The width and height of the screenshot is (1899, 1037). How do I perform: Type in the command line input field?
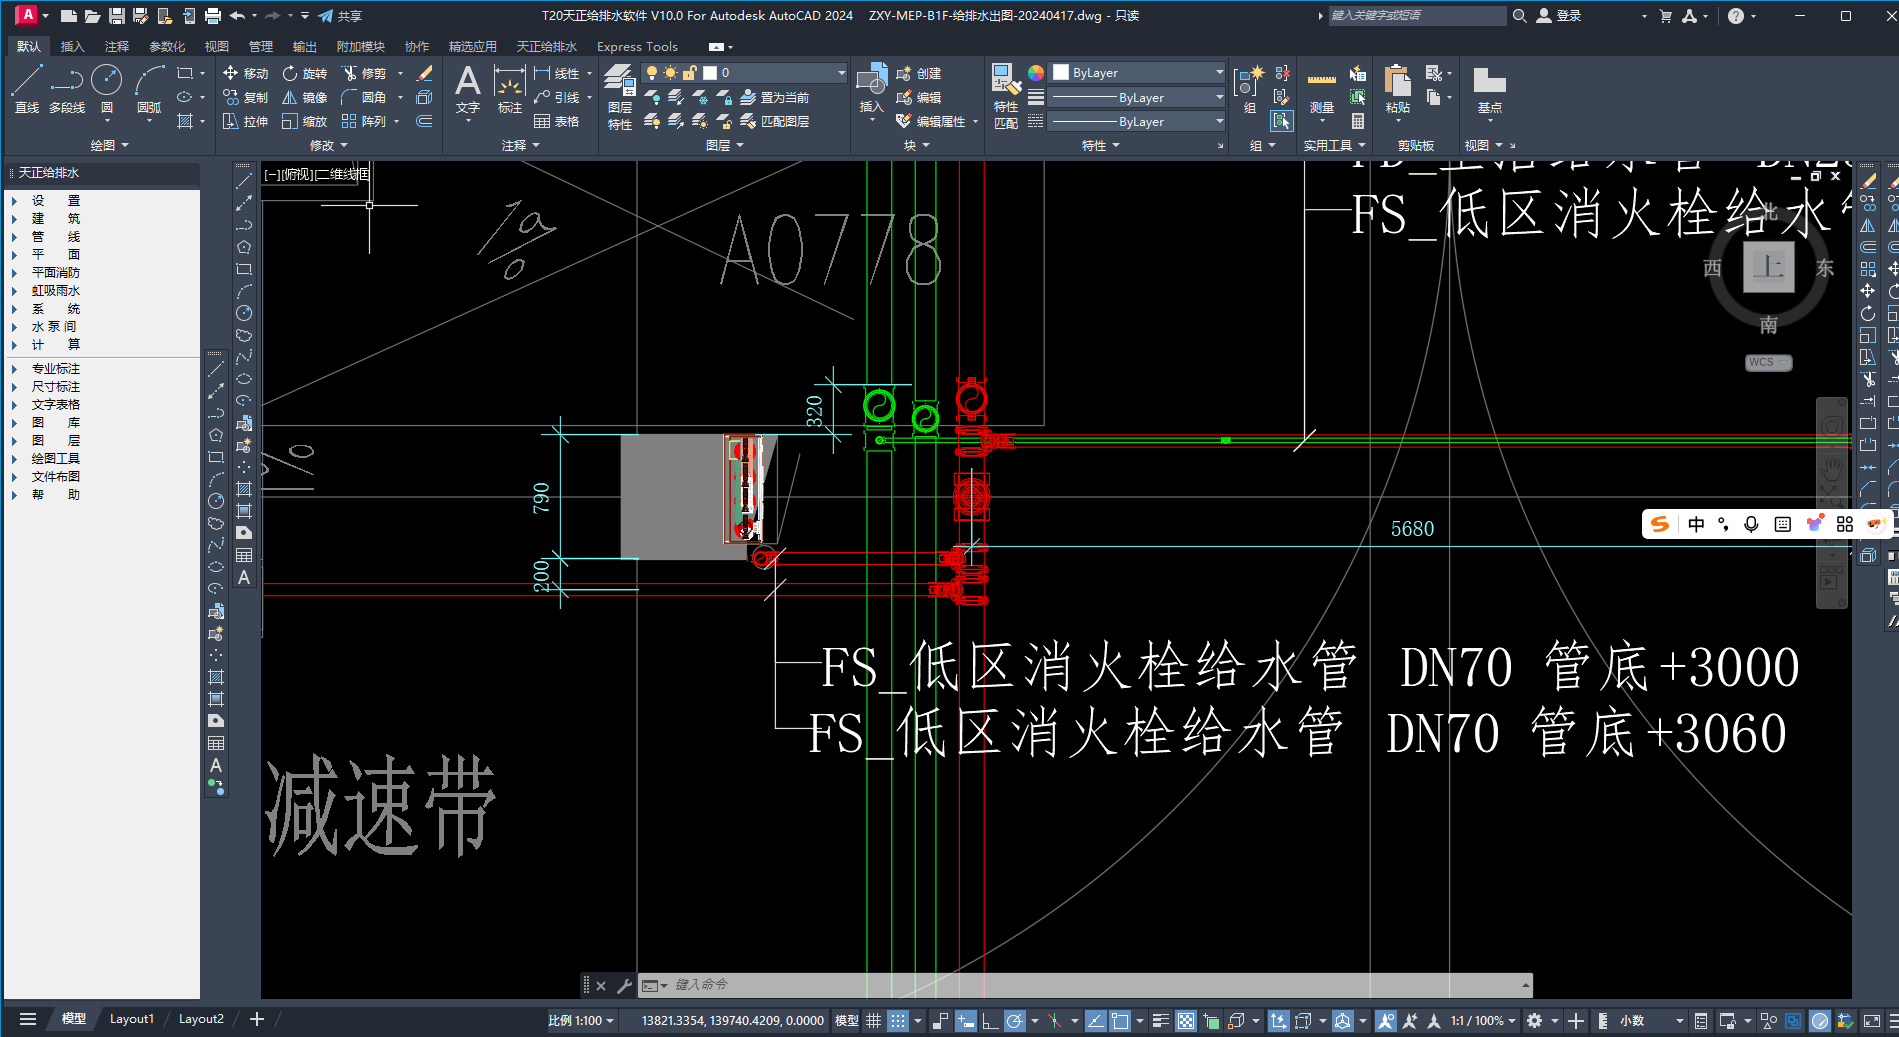tap(1095, 985)
